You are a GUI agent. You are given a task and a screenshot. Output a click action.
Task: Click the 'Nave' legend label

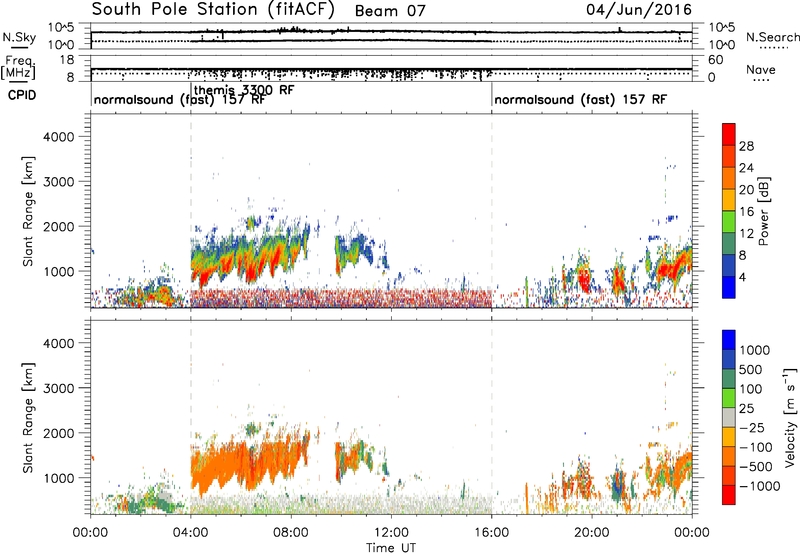760,69
